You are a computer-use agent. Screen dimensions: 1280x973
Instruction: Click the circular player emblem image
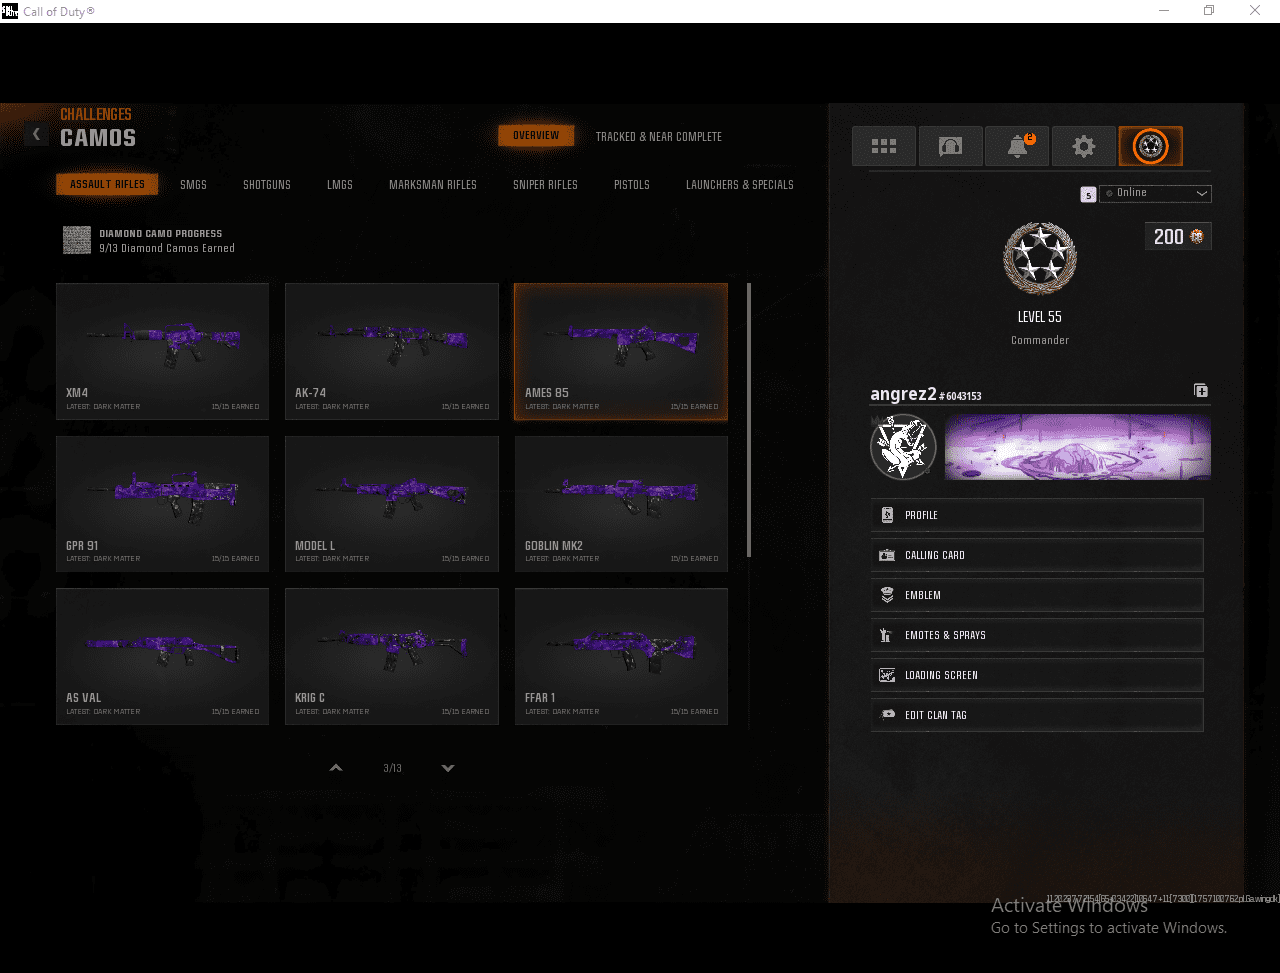coord(902,447)
